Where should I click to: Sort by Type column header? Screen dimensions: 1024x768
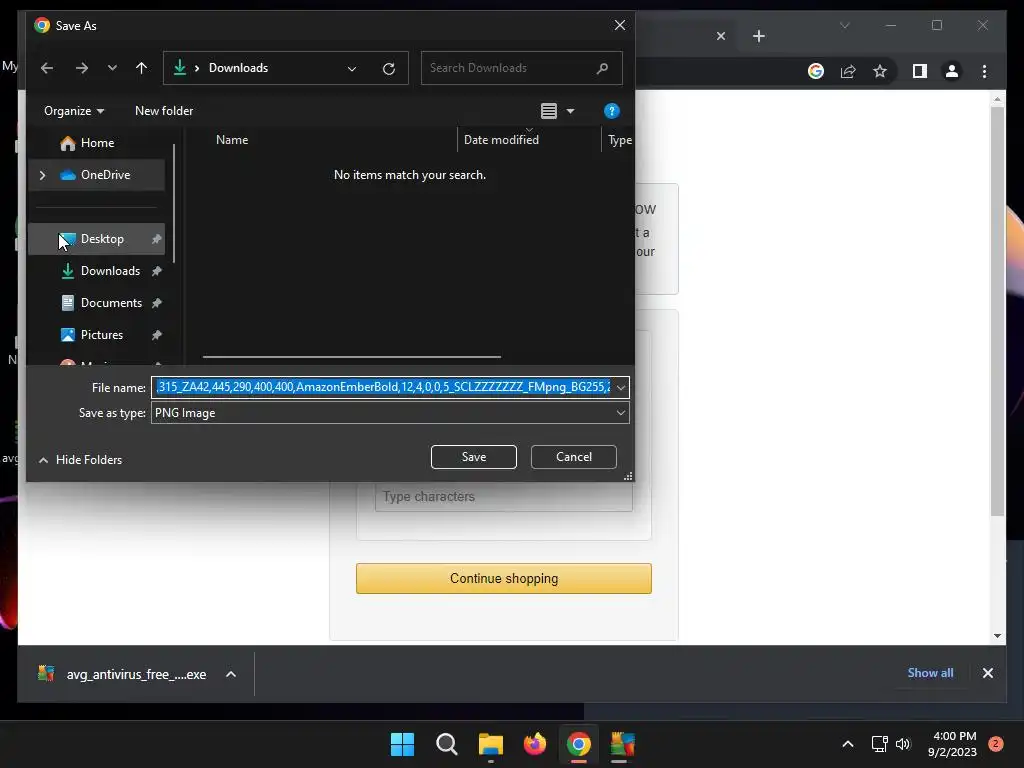pyautogui.click(x=619, y=140)
